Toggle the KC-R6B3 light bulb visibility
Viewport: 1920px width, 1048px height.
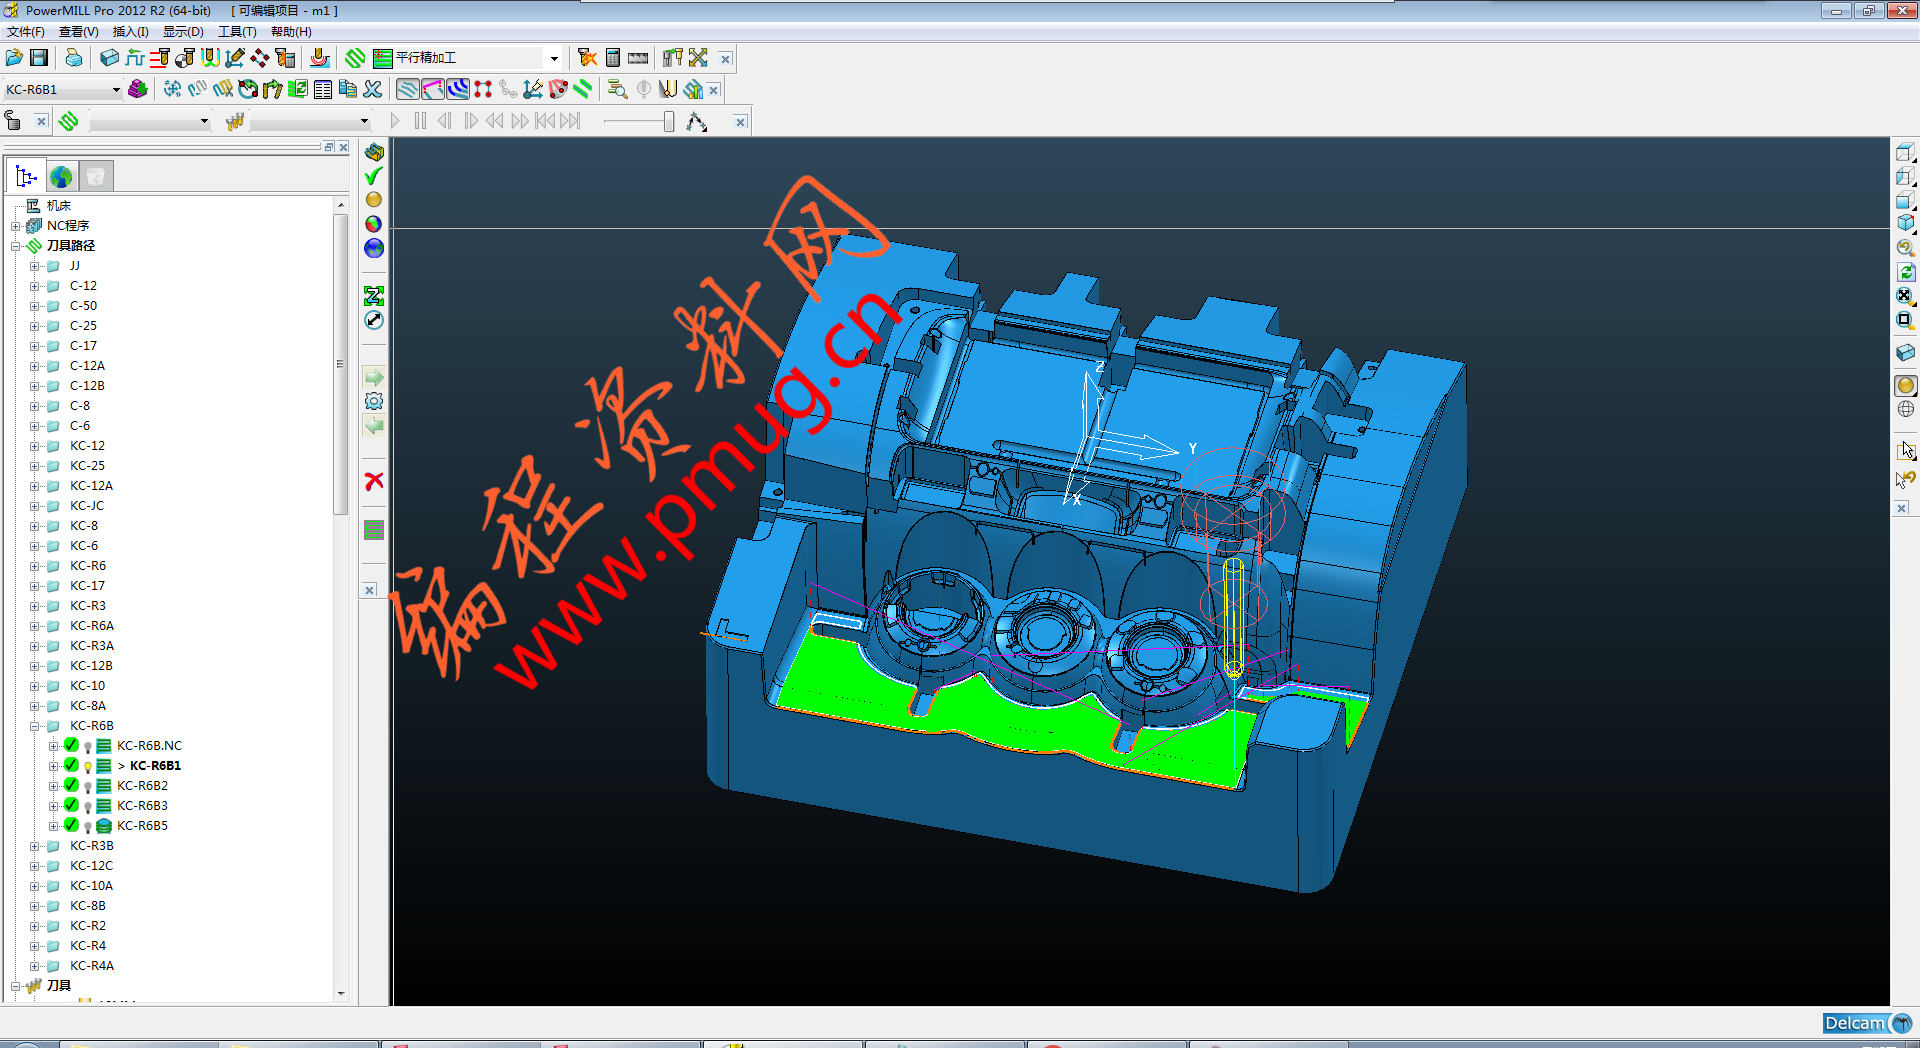pyautogui.click(x=88, y=807)
